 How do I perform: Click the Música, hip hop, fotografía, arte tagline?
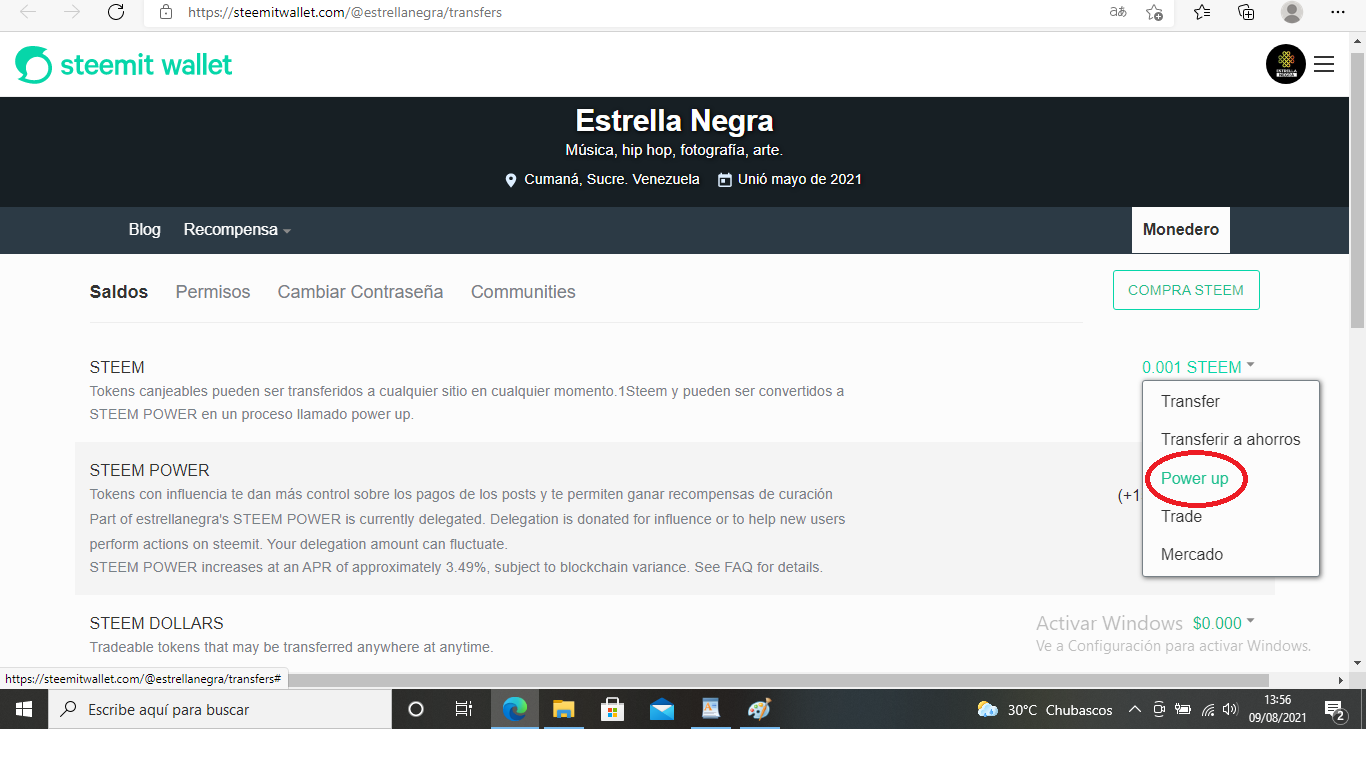click(674, 151)
